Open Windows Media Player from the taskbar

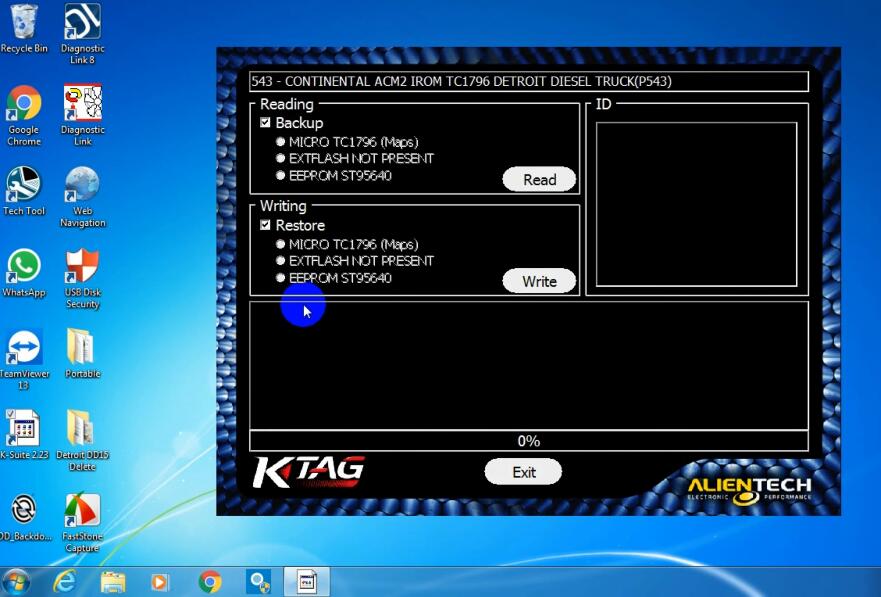(161, 582)
